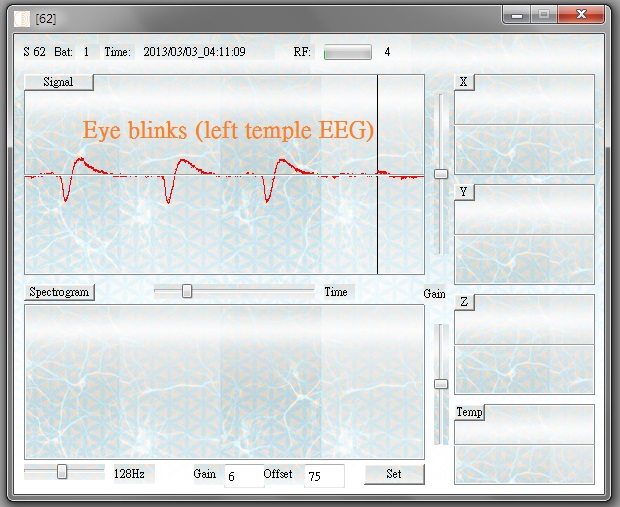Click the Gain label beside vertical slider
Image resolution: width=620 pixels, height=507 pixels.
pos(434,294)
